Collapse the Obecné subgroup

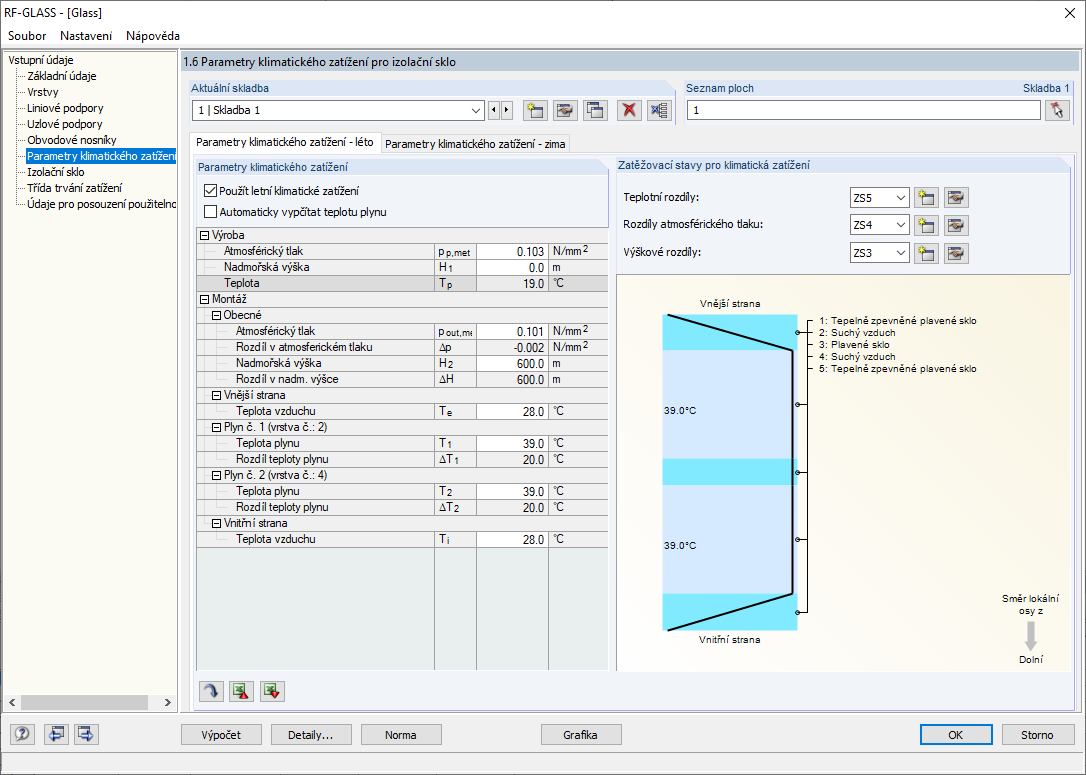216,315
